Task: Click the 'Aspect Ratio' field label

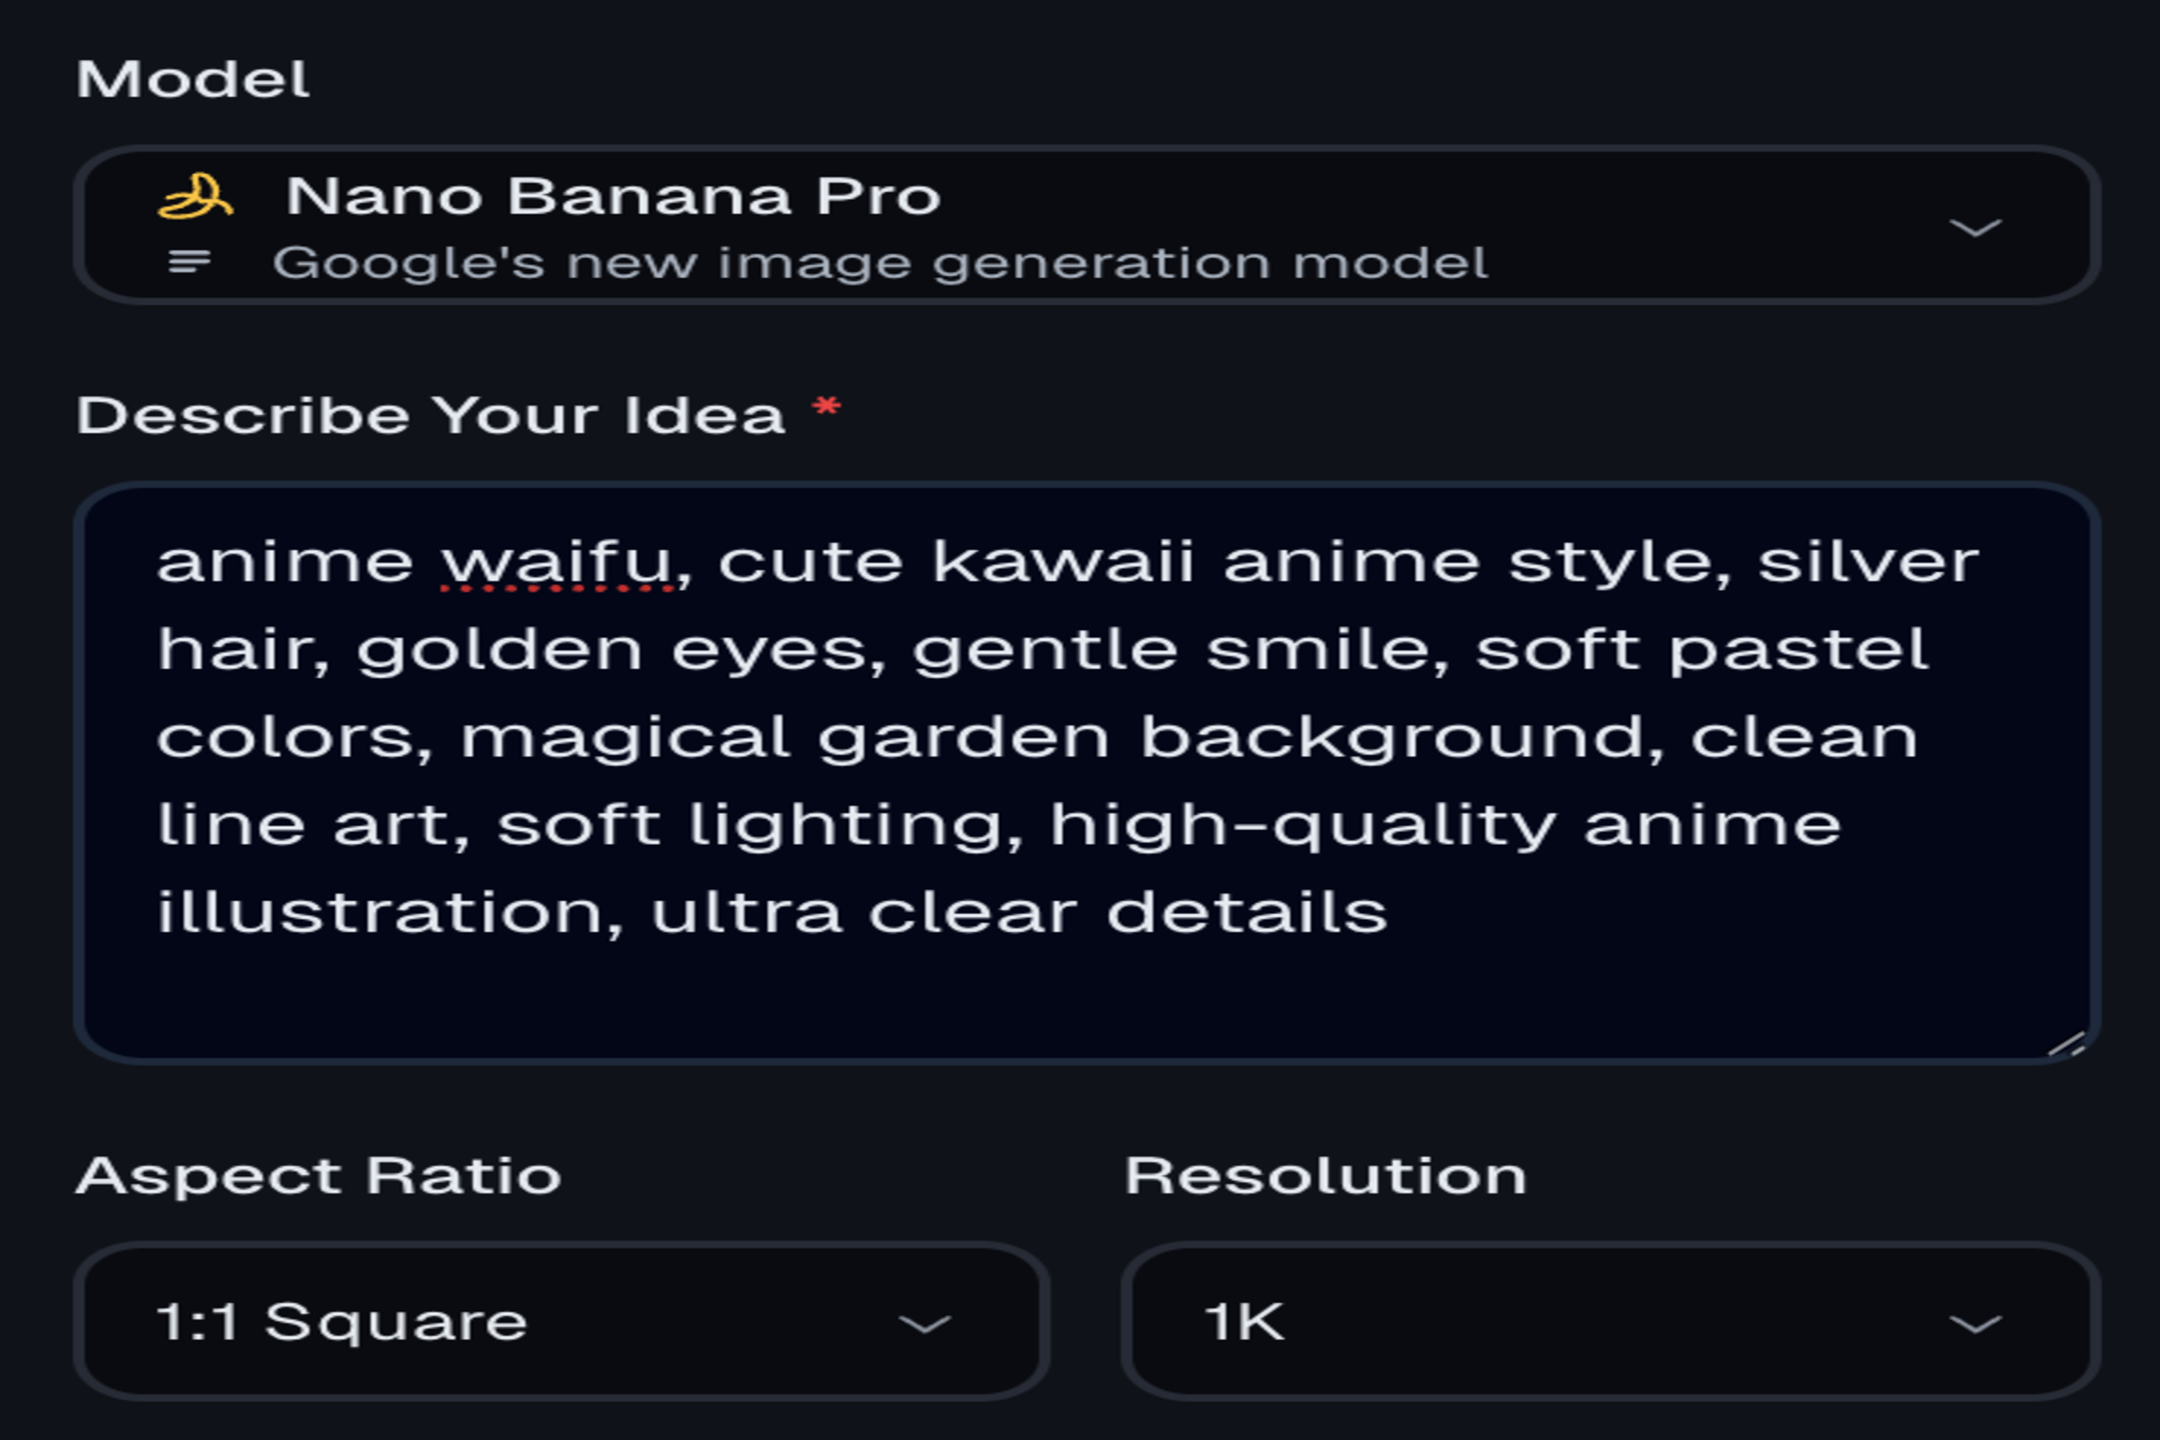Action: click(x=320, y=1176)
